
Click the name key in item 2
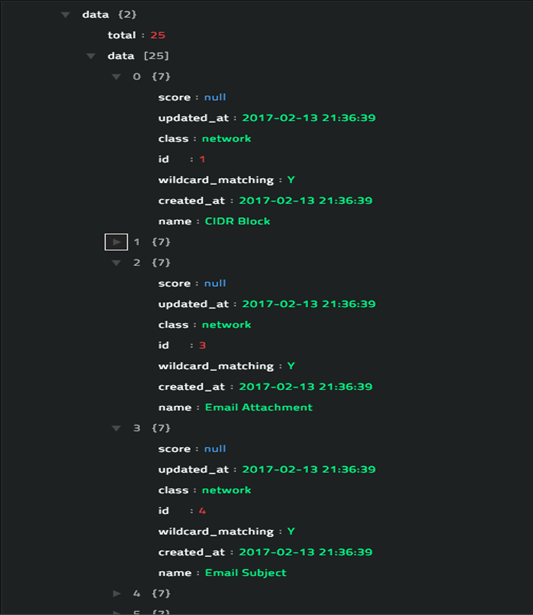pos(175,408)
